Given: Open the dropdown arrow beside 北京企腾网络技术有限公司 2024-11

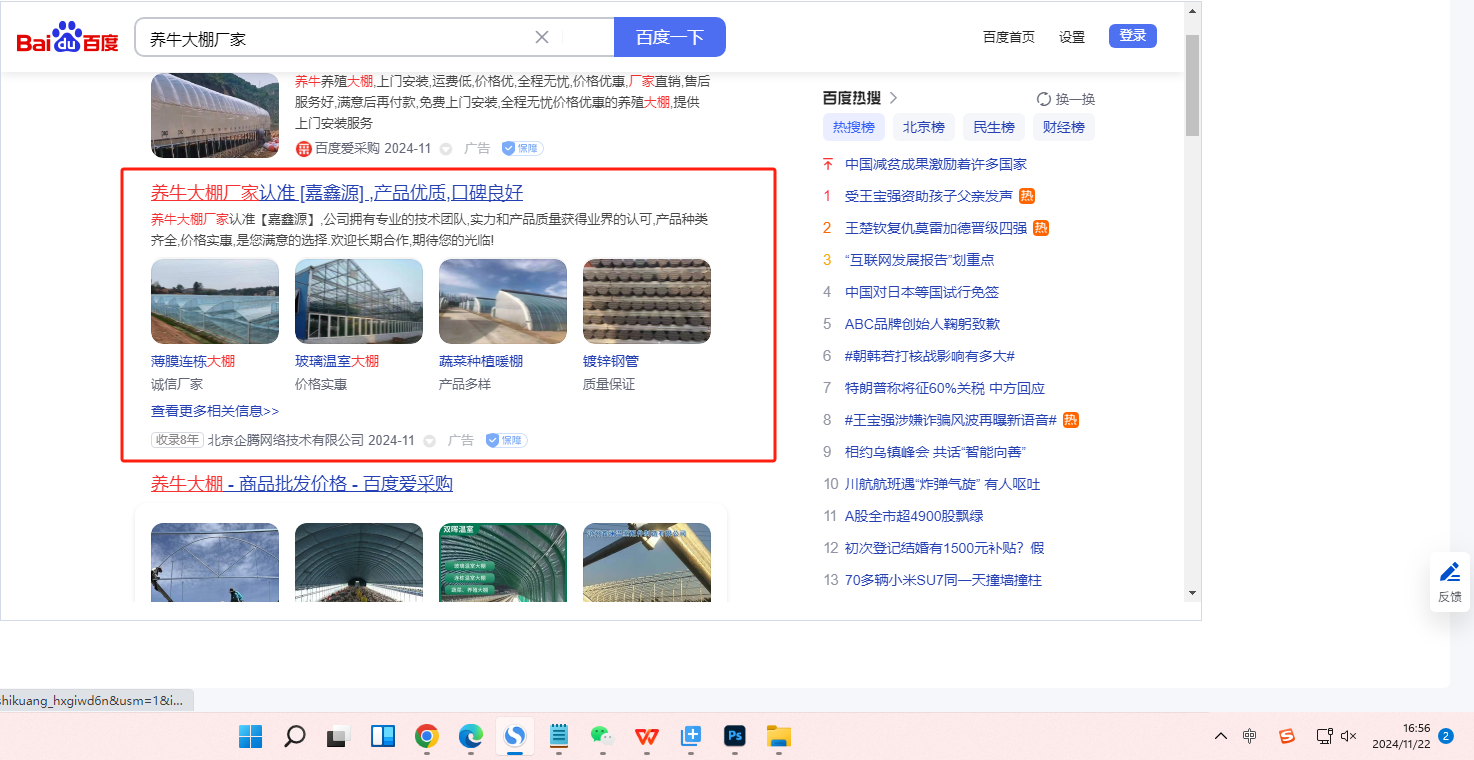Looking at the screenshot, I should coord(430,441).
